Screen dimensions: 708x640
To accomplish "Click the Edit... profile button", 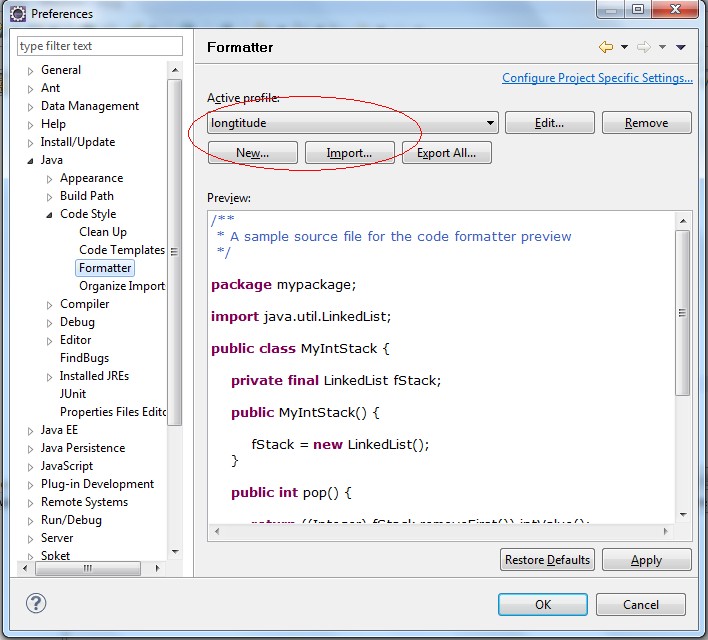I will [x=549, y=123].
